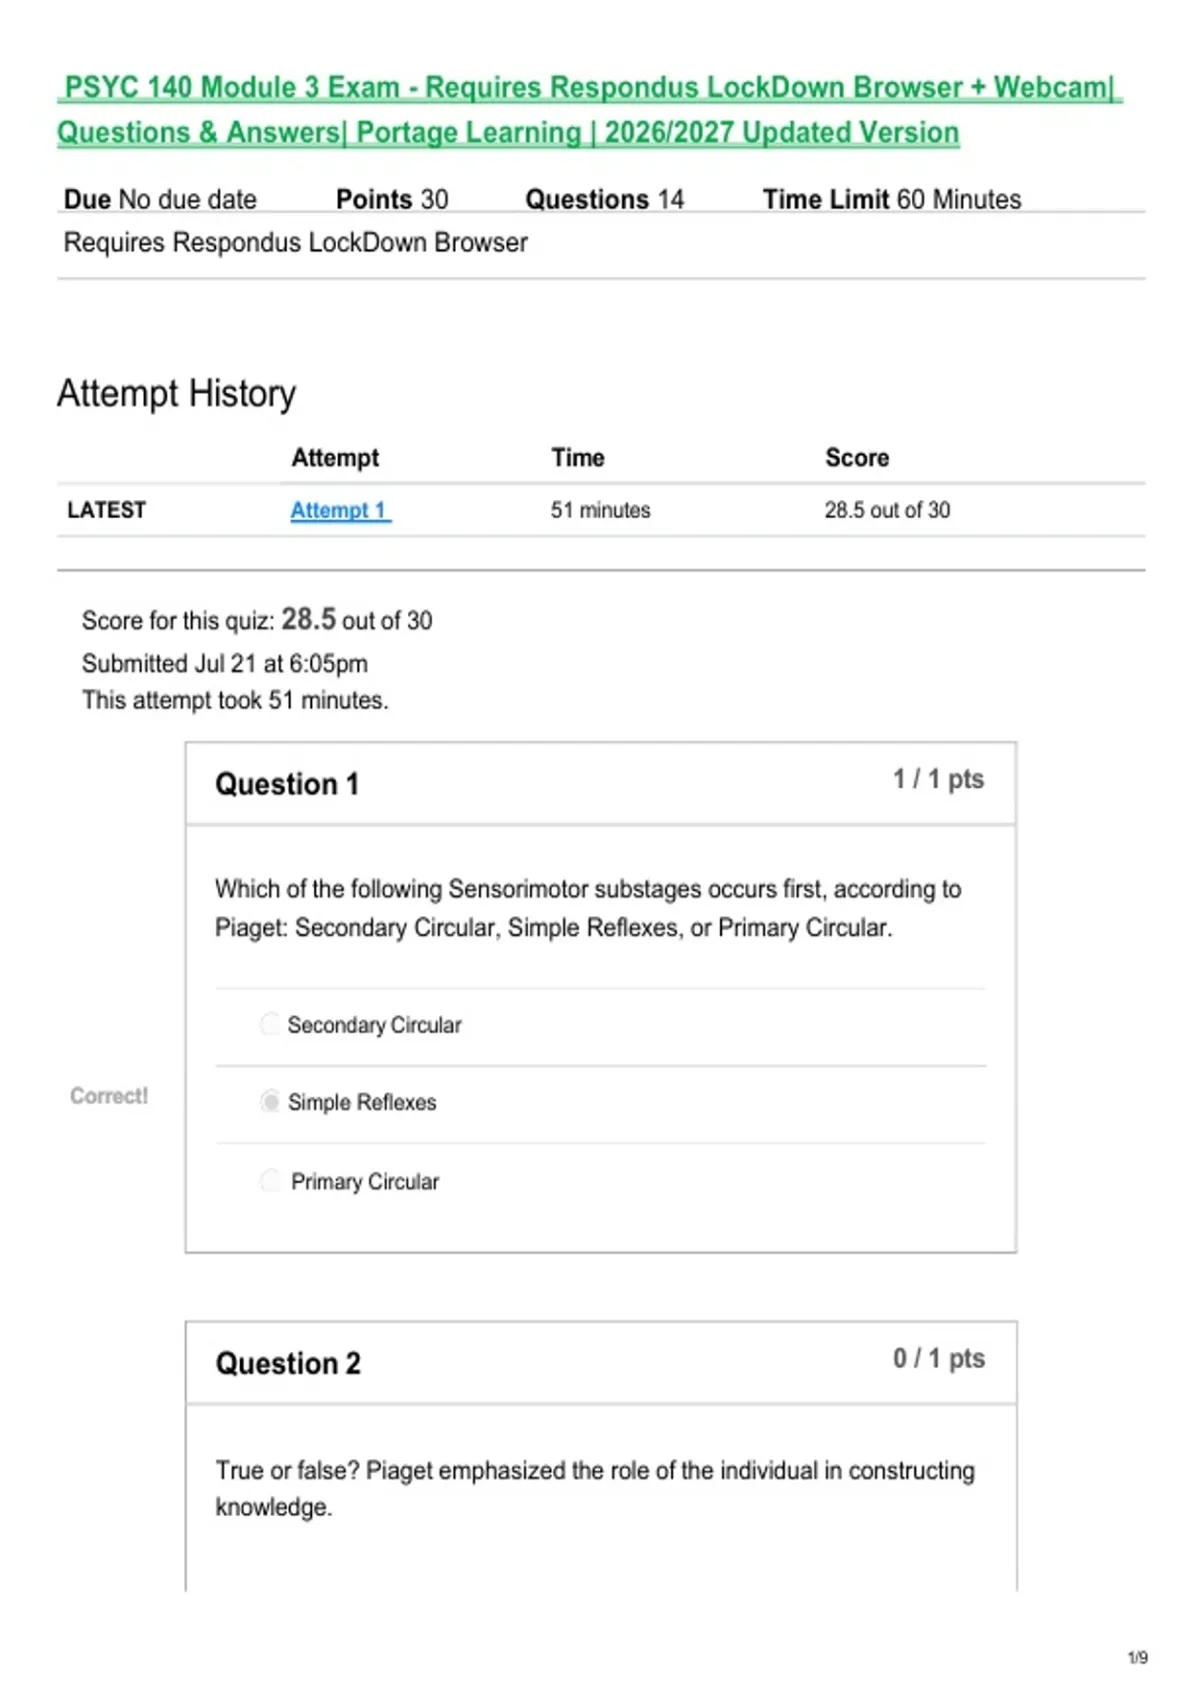Click the Correct! indicator beside Simple Reflexes
The image size is (1200, 1700).
[x=109, y=1096]
